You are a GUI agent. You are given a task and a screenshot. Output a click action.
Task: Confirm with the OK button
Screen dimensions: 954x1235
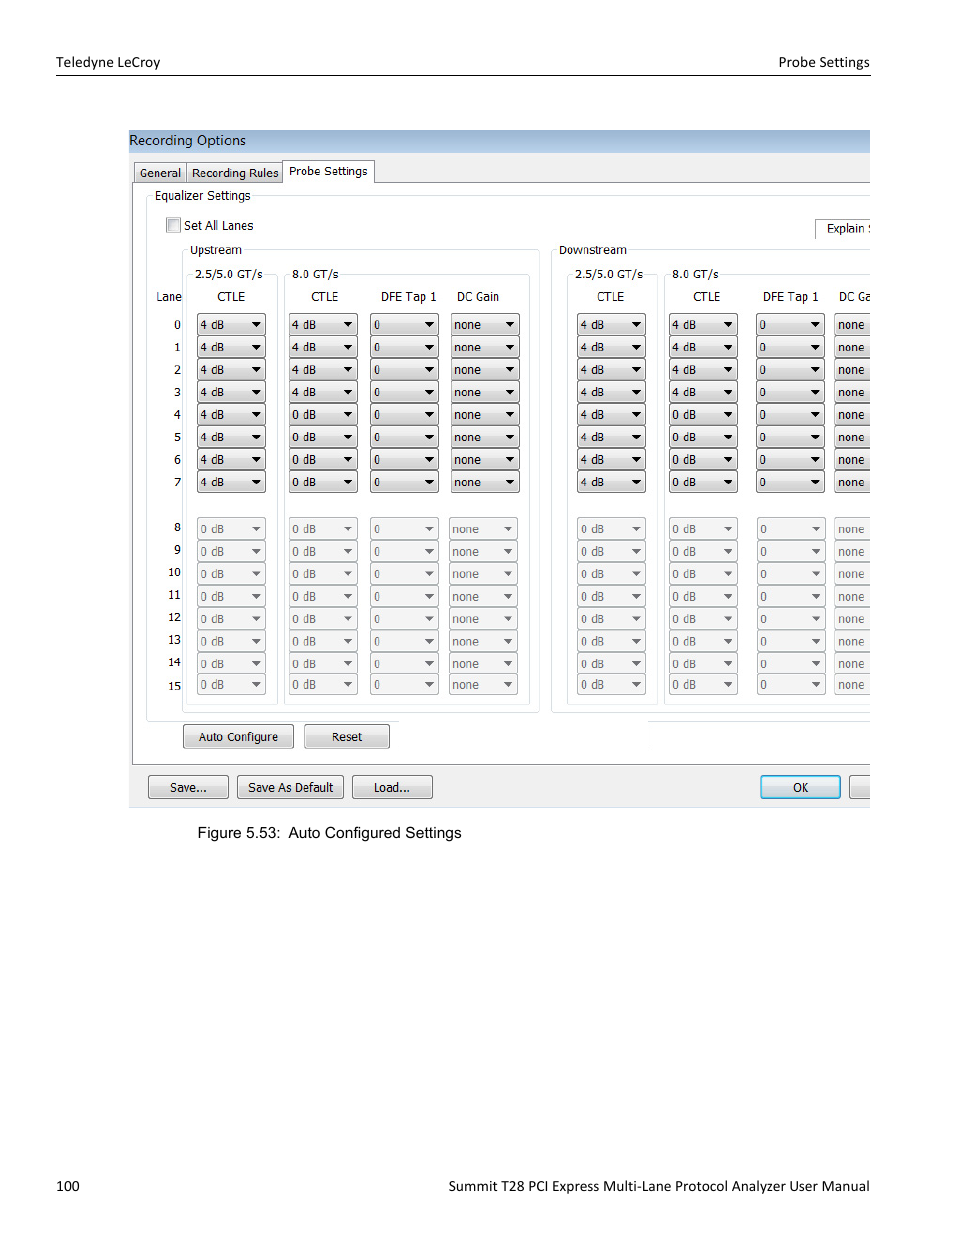coord(800,788)
